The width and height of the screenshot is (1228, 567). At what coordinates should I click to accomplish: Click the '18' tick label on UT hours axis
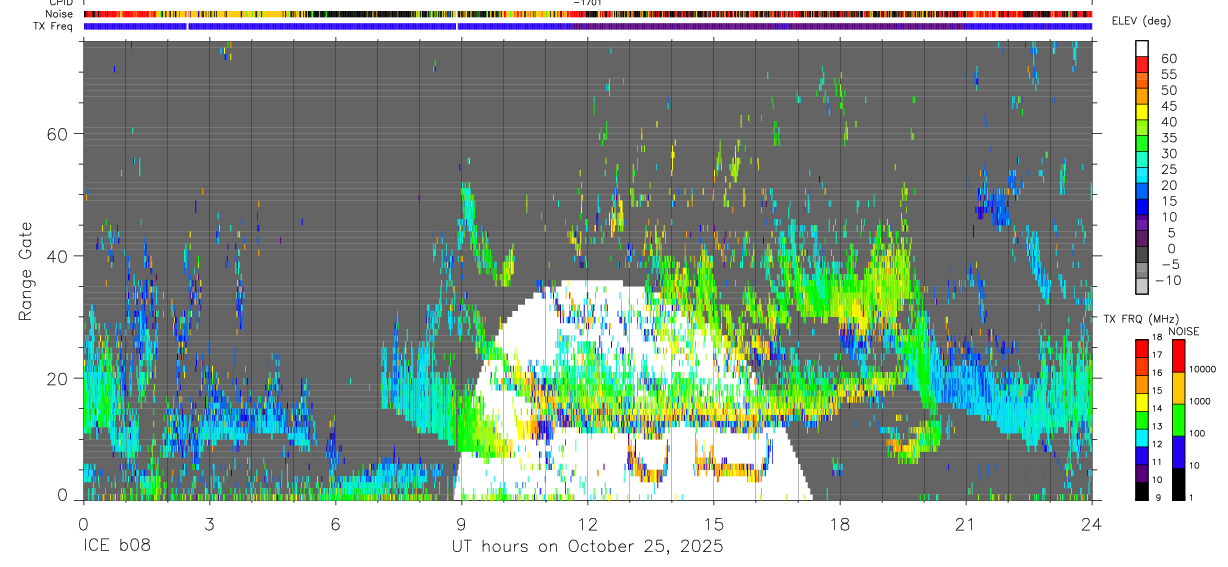(840, 523)
